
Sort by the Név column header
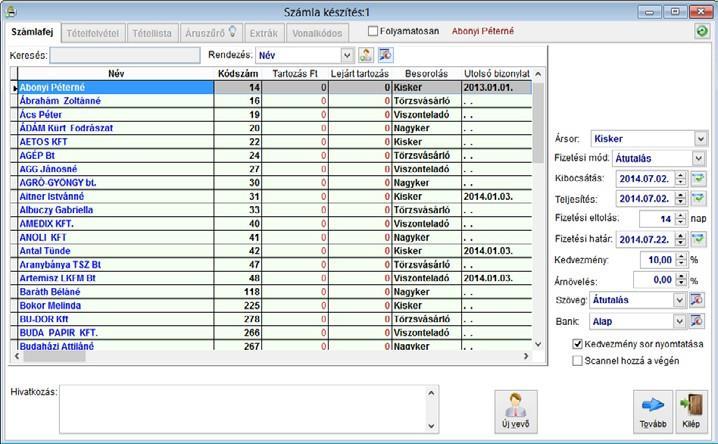[x=116, y=73]
